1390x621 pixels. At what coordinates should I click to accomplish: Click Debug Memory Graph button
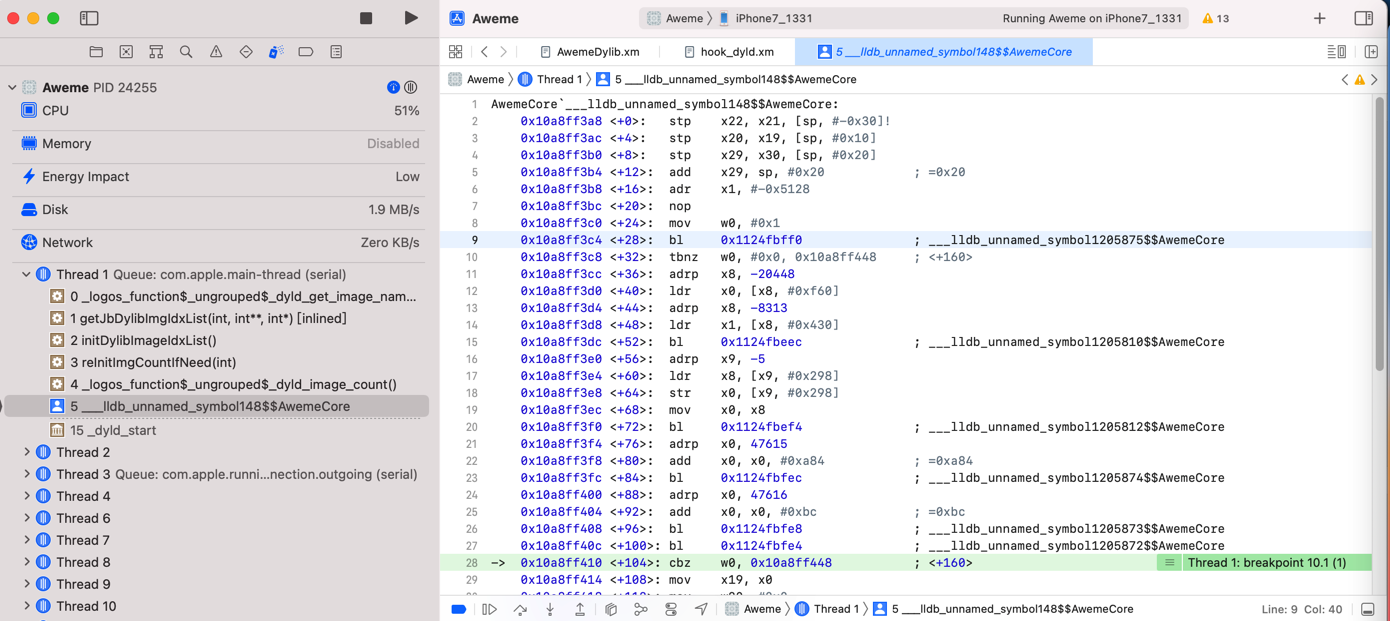click(641, 609)
